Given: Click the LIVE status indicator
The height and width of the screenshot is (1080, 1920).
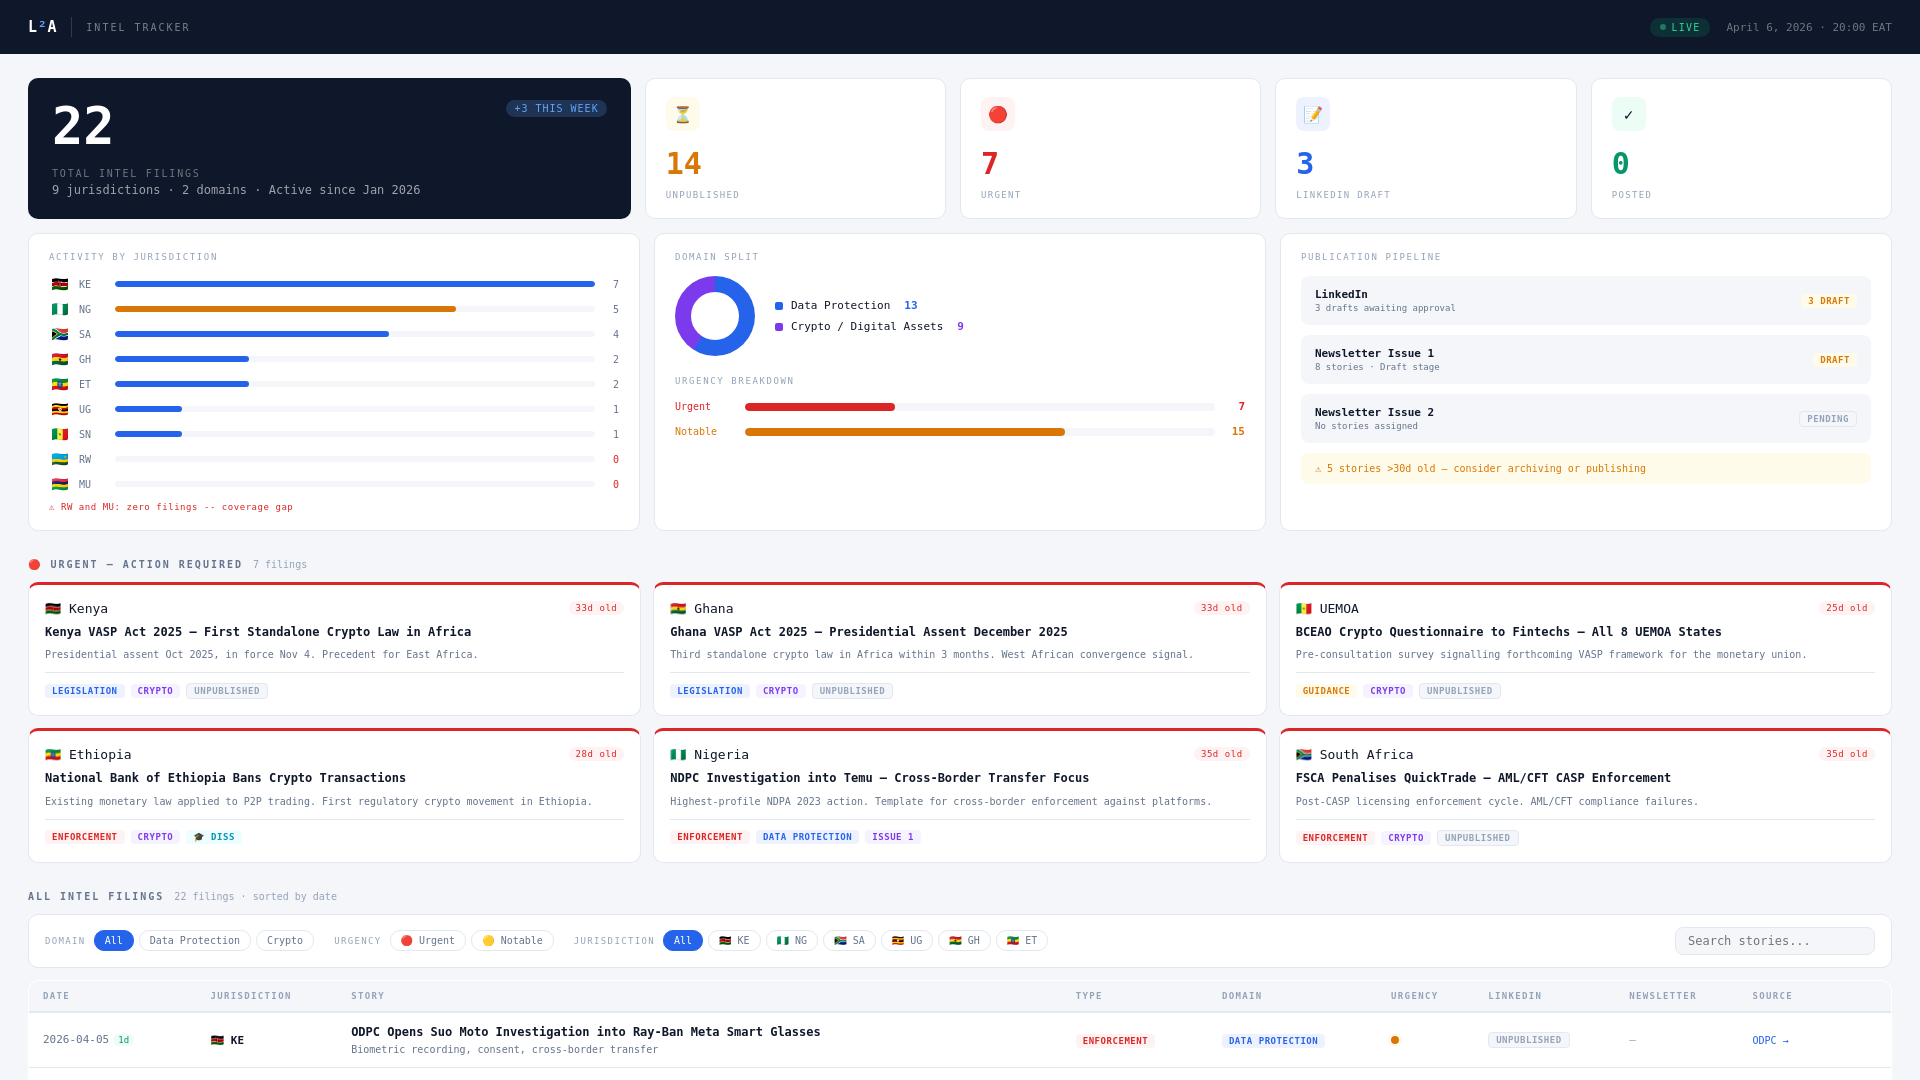Looking at the screenshot, I should coord(1680,27).
